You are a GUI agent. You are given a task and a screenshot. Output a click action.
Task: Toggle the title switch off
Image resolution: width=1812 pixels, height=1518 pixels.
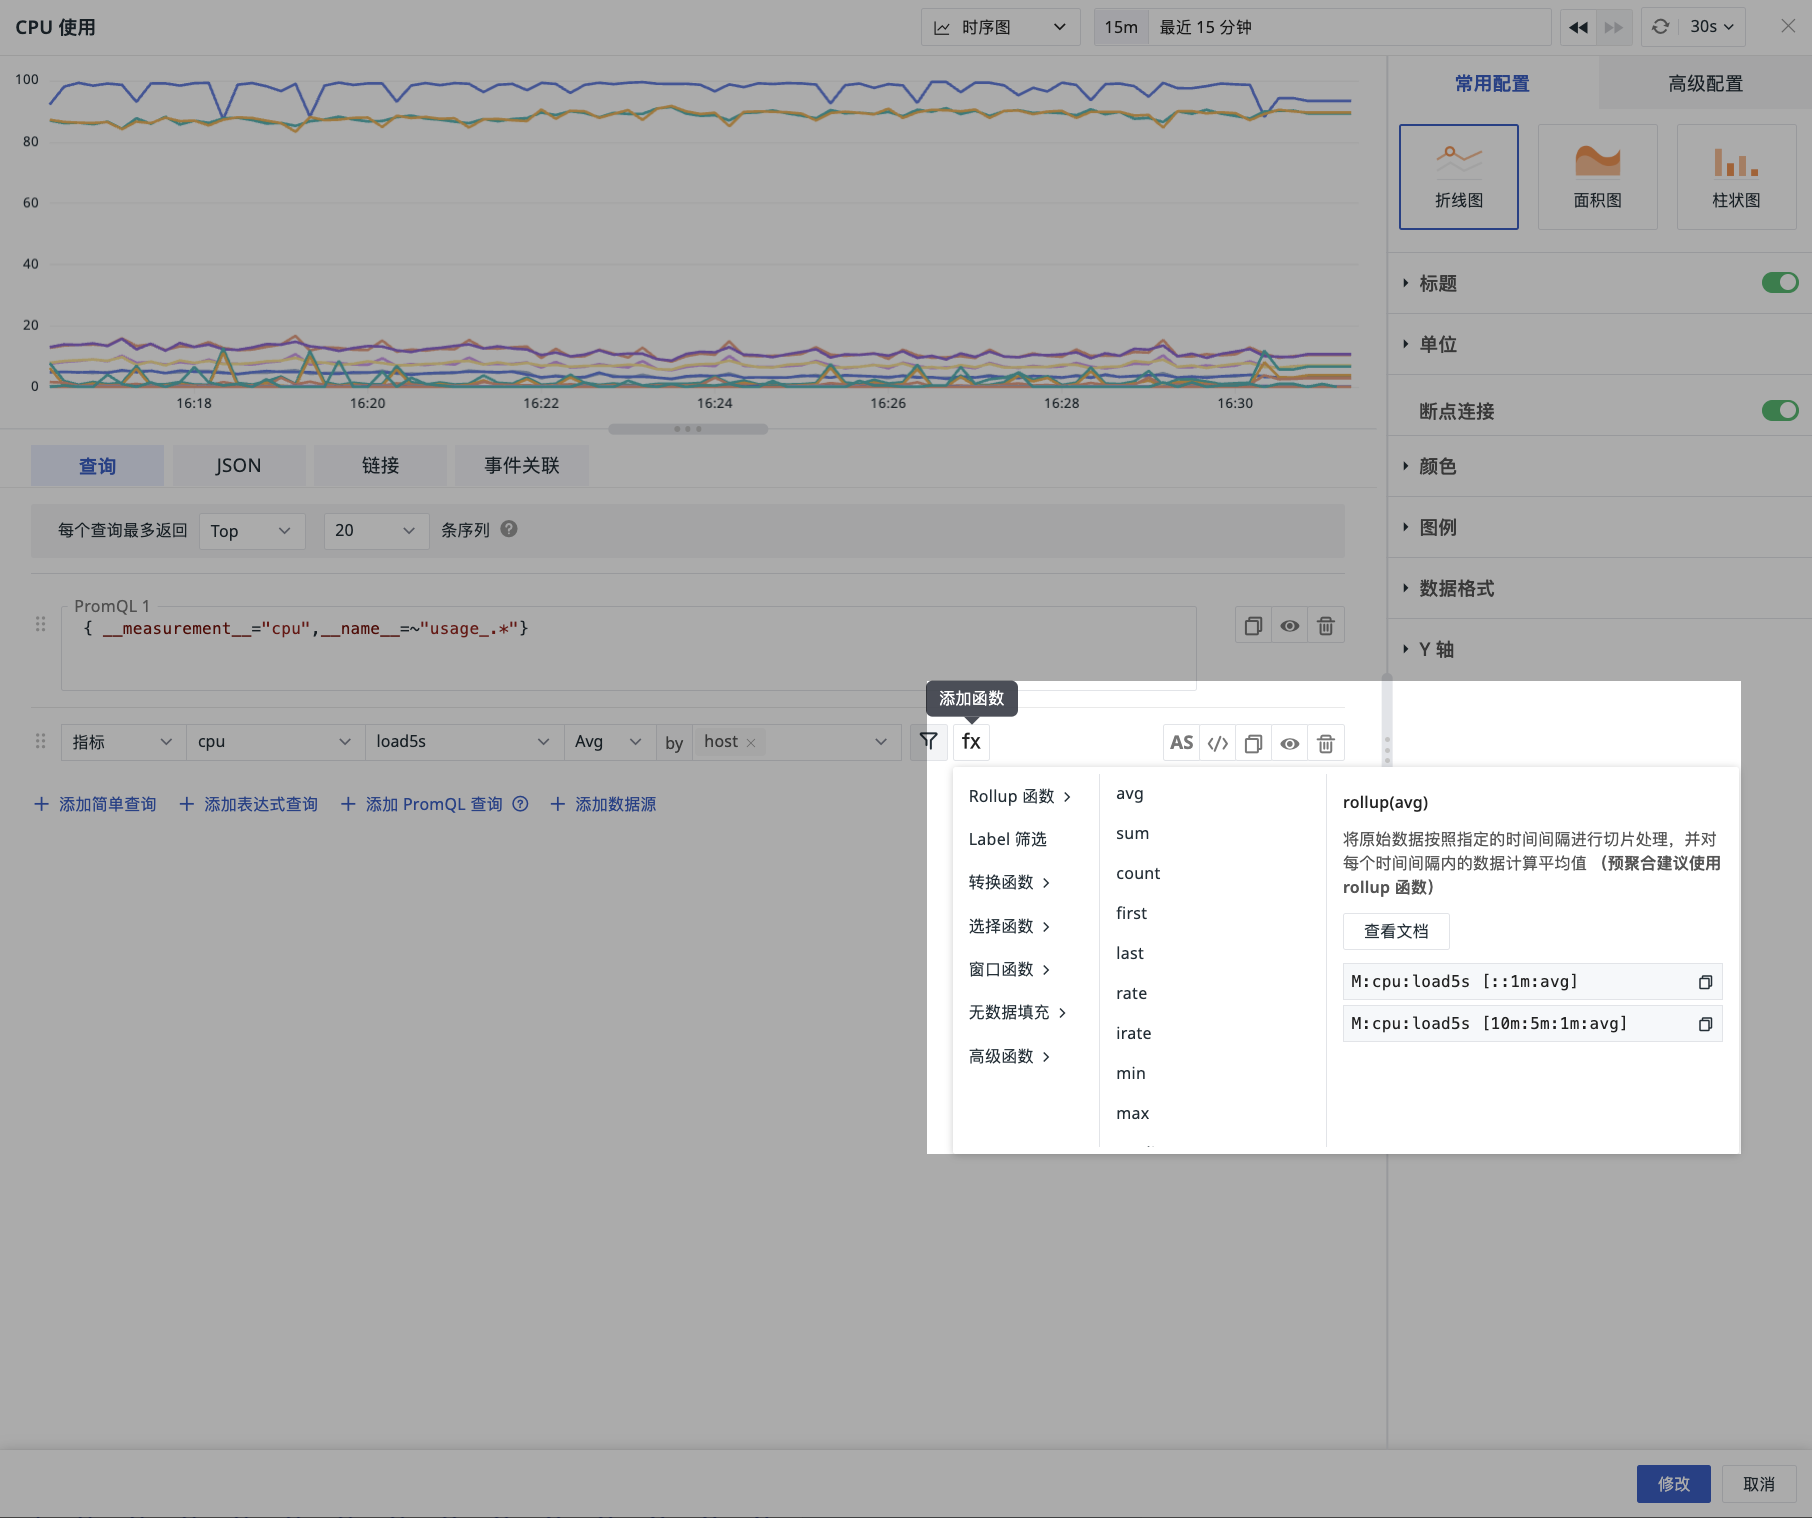[1780, 283]
